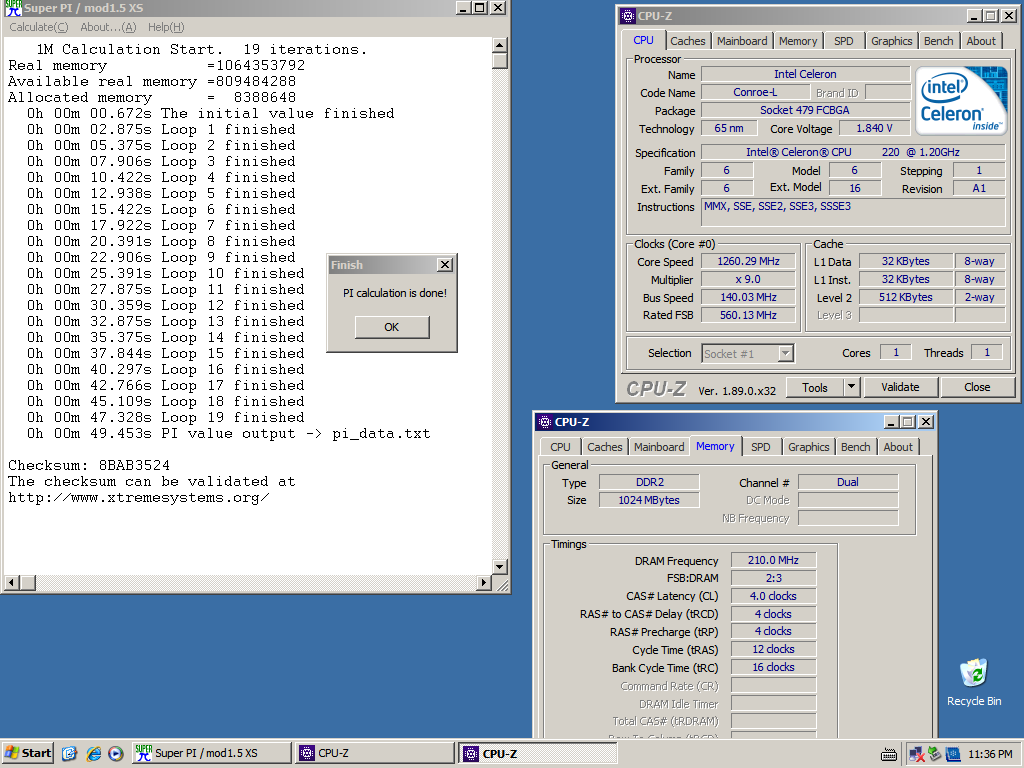1024x768 pixels.
Task: Click the Rated FSB 560.13 MHz field
Action: tap(748, 315)
